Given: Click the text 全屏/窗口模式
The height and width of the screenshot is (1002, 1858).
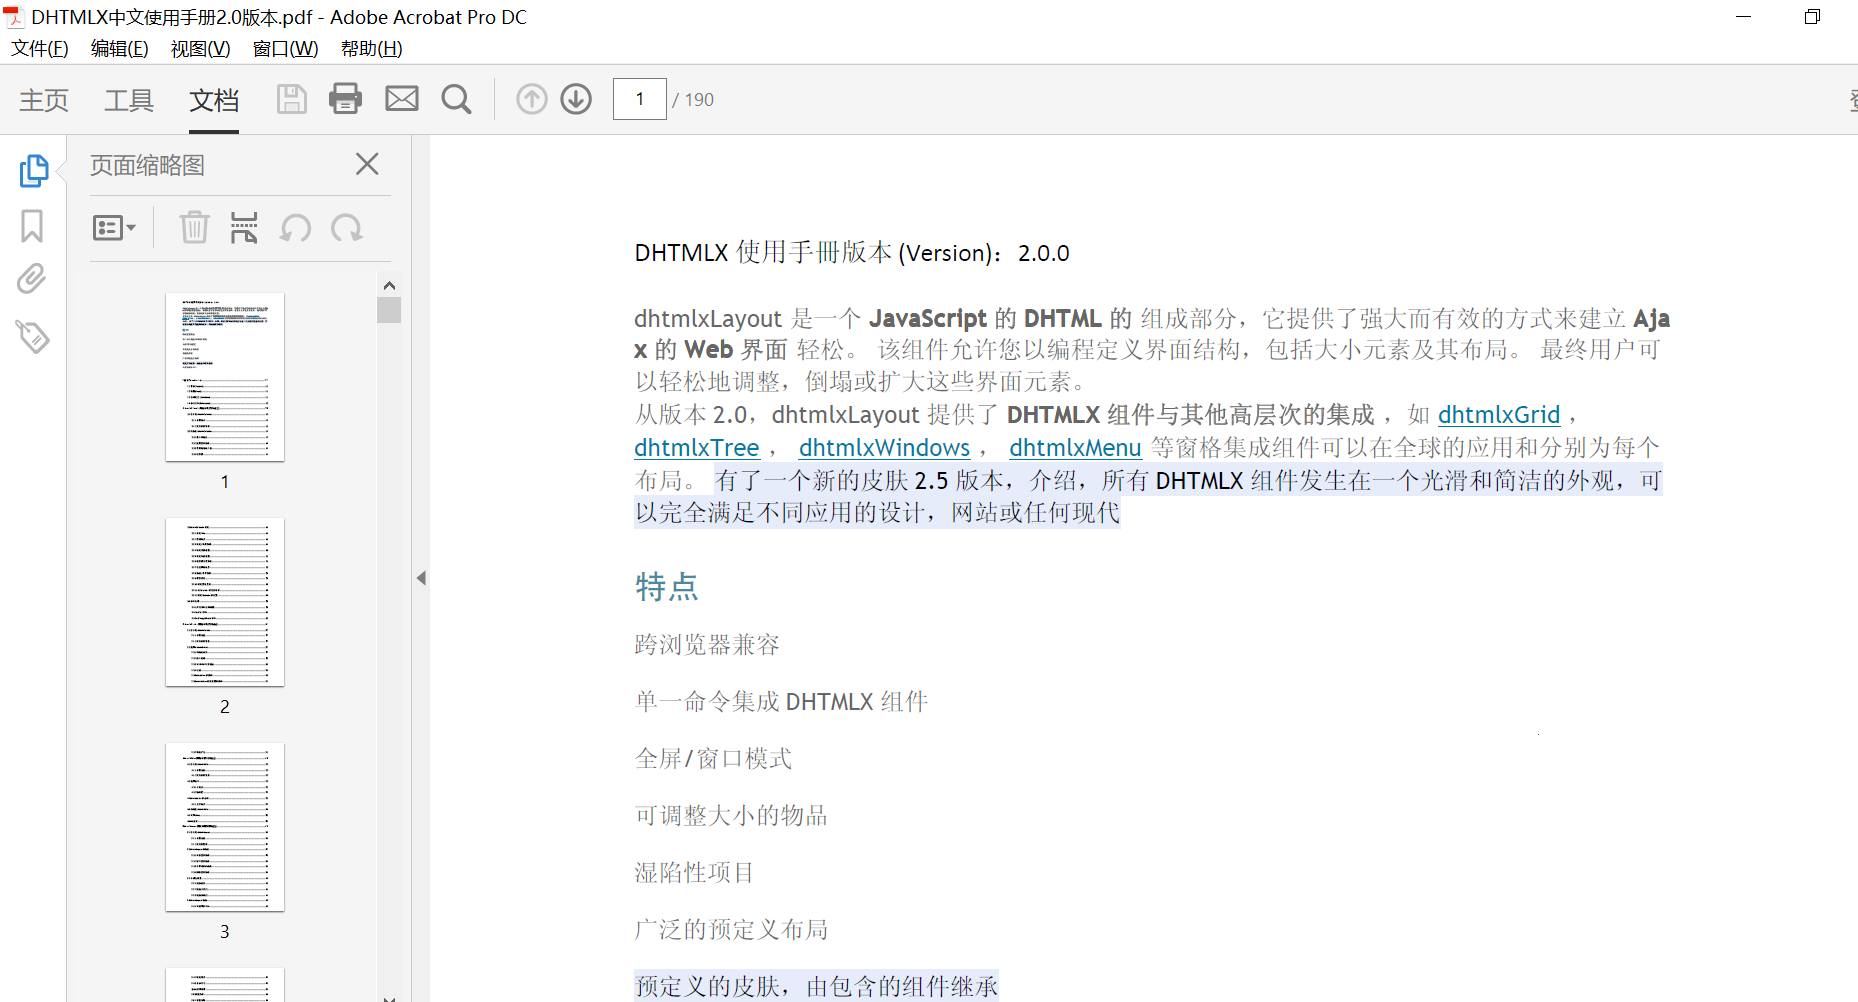Looking at the screenshot, I should 713,759.
